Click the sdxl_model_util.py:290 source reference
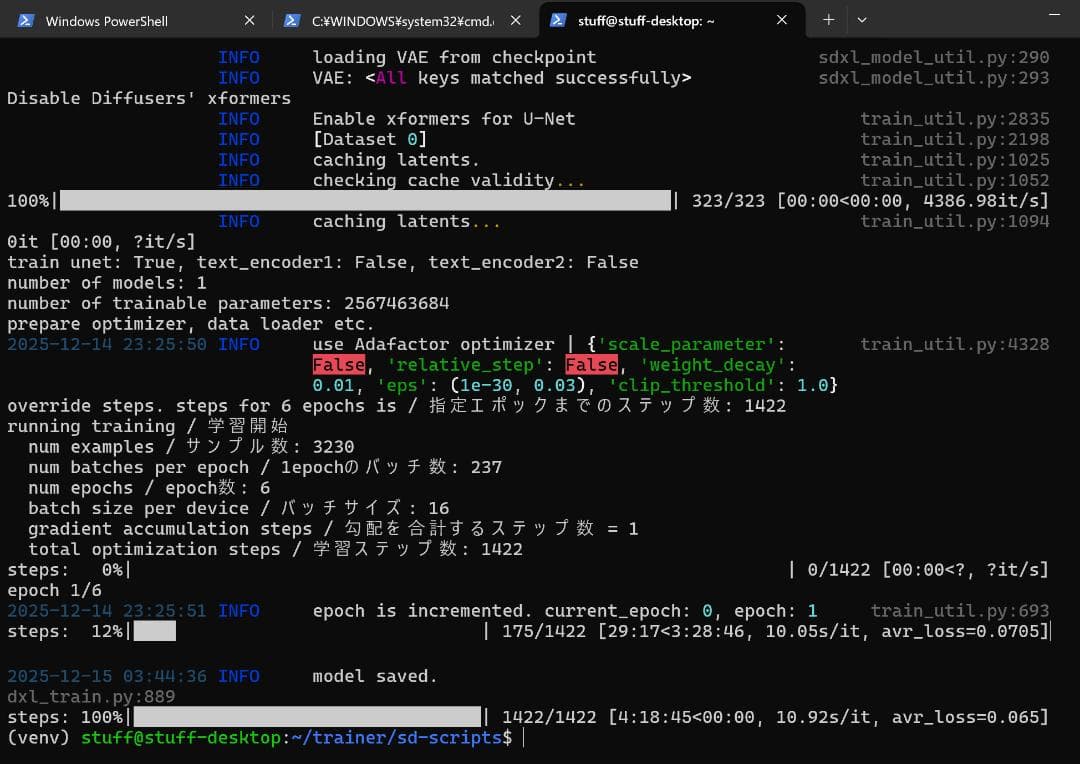The width and height of the screenshot is (1080, 764). [x=933, y=58]
